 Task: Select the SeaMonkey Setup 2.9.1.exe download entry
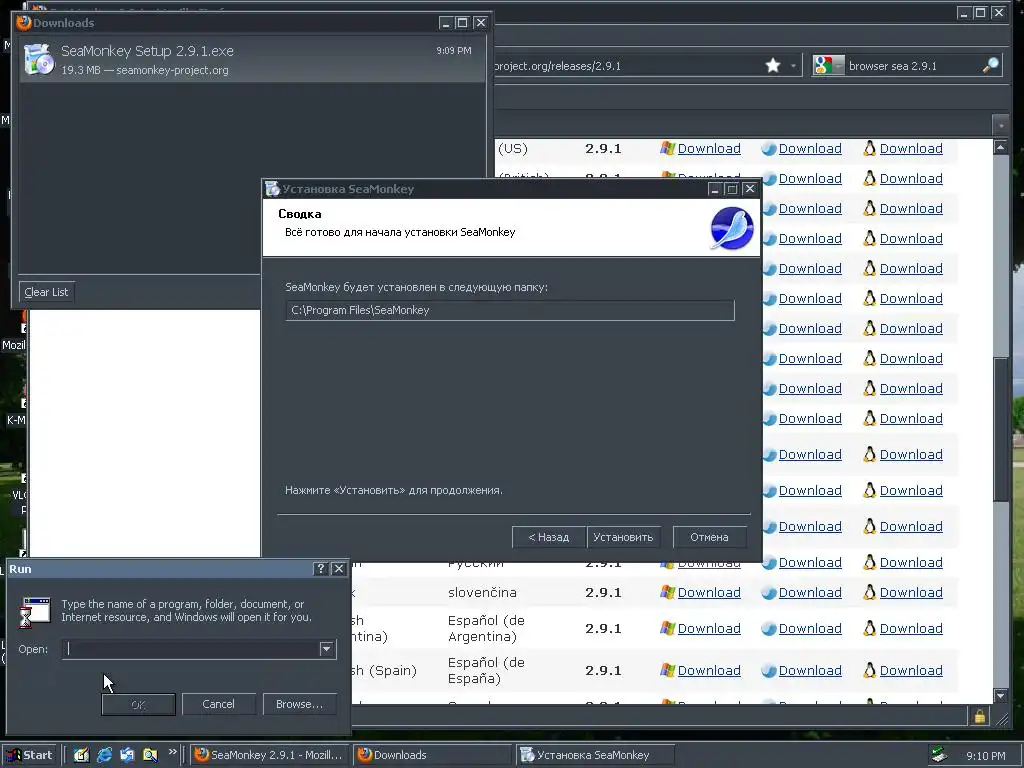252,59
